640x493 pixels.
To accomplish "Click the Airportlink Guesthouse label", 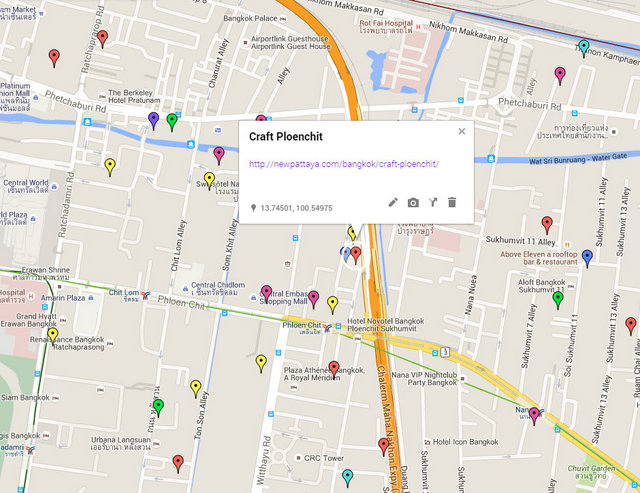I will pyautogui.click(x=290, y=42).
